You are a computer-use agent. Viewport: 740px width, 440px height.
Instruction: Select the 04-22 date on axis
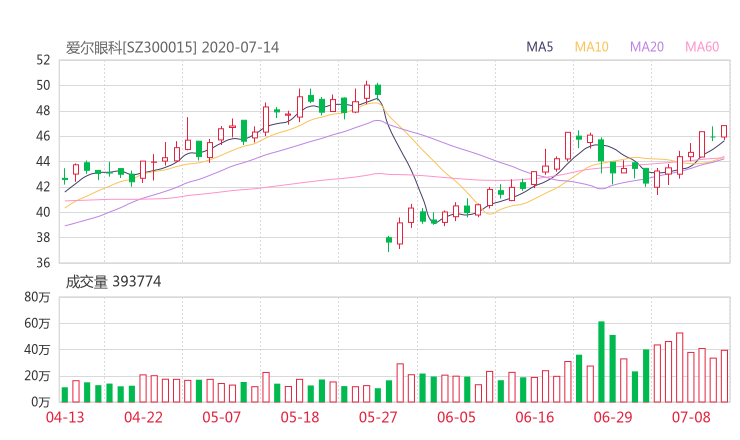(x=145, y=417)
